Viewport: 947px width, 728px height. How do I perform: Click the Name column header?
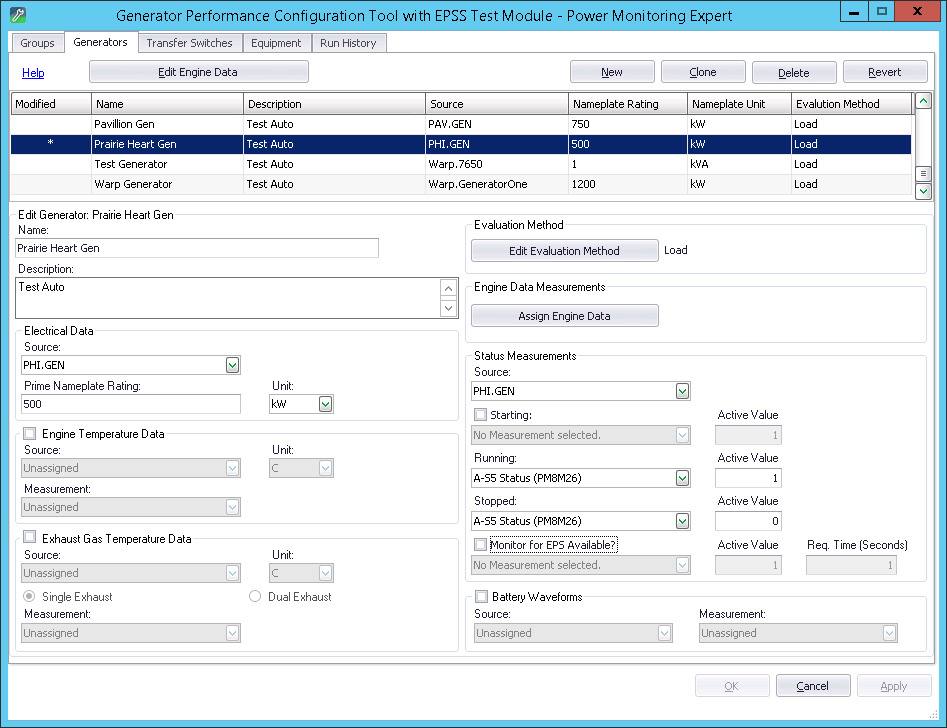click(x=167, y=104)
